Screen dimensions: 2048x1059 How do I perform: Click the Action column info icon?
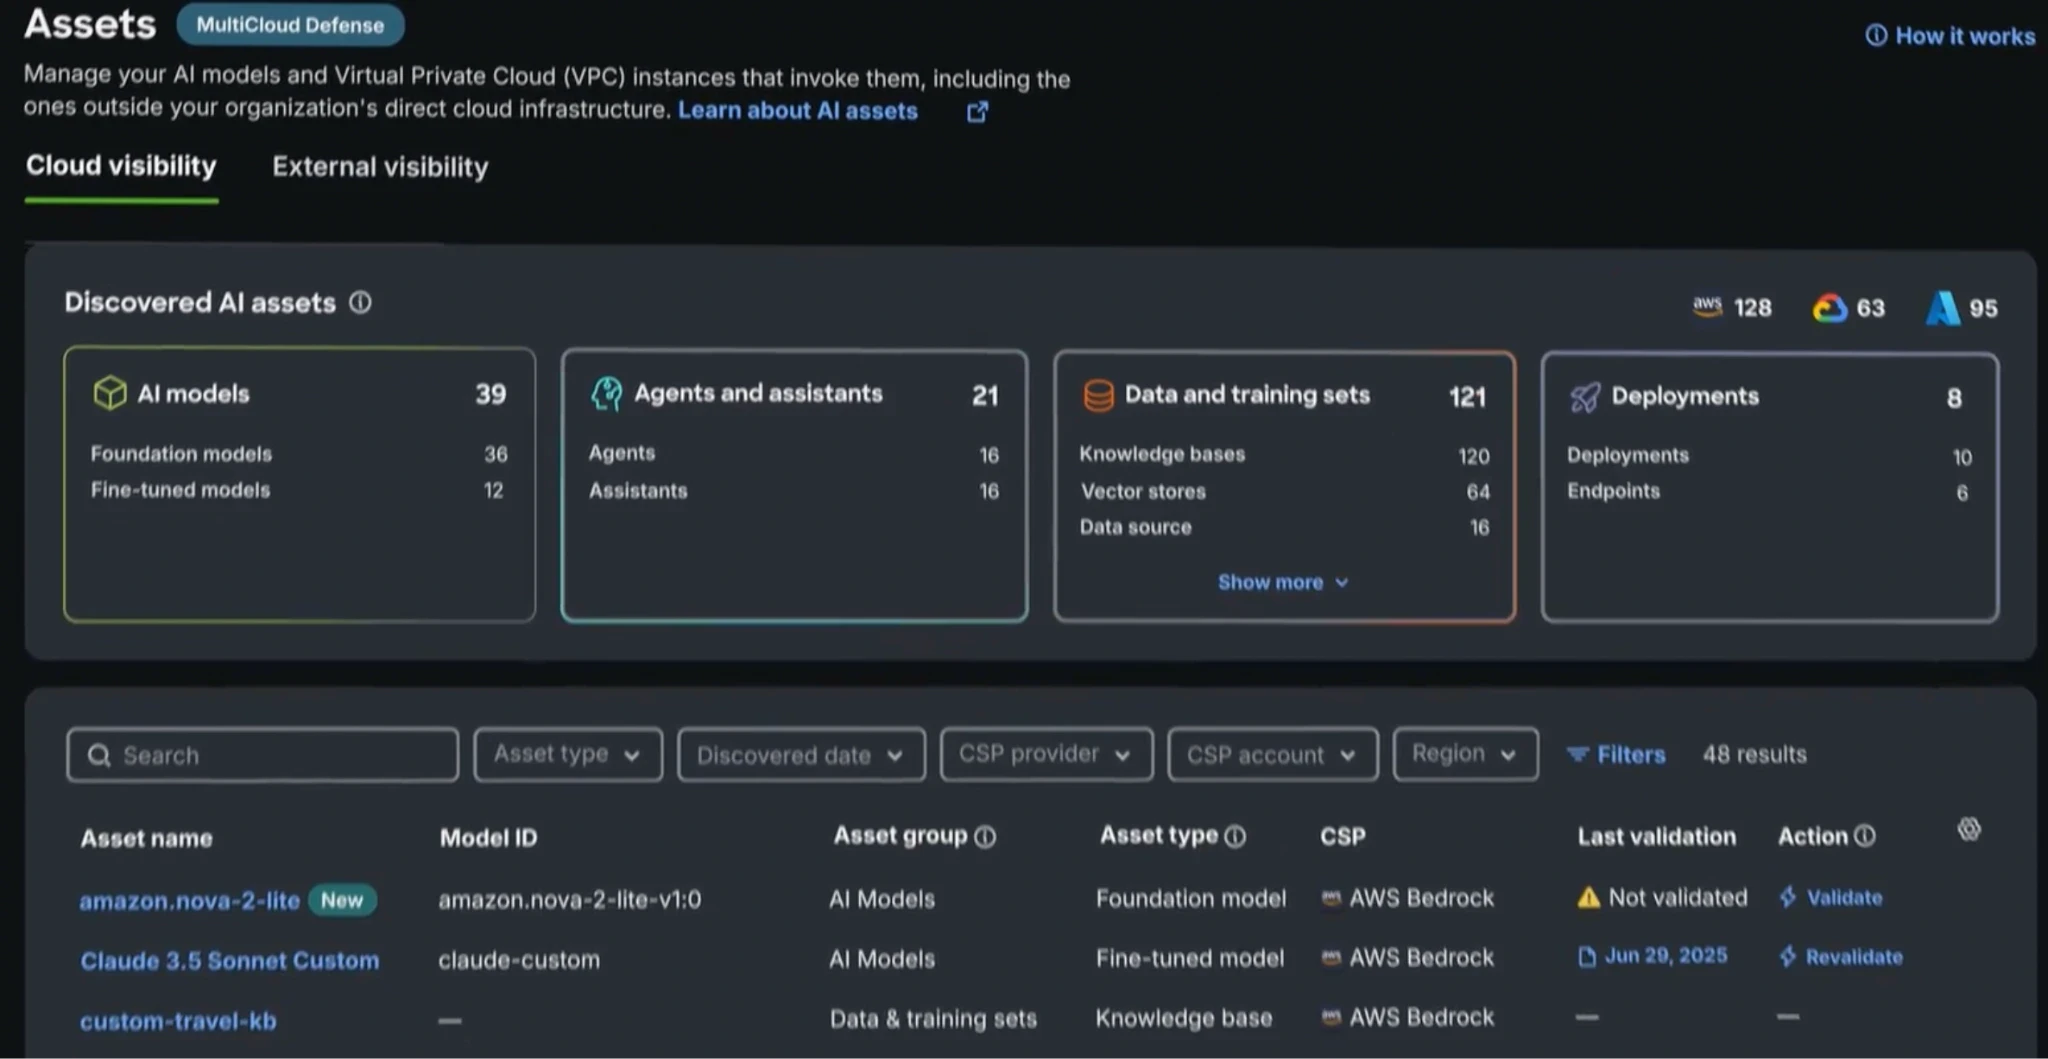pos(1865,836)
